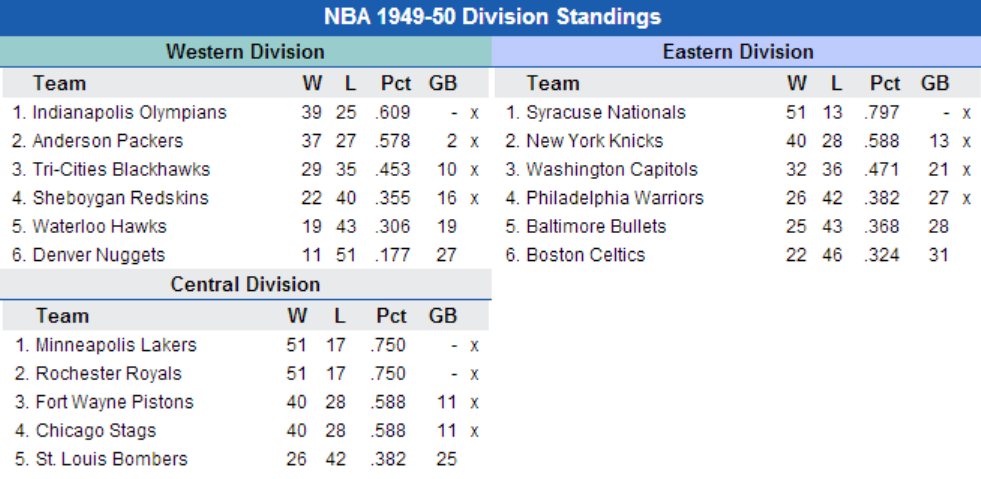Click the W column header in Central Division
This screenshot has height=479, width=981.
tap(297, 316)
